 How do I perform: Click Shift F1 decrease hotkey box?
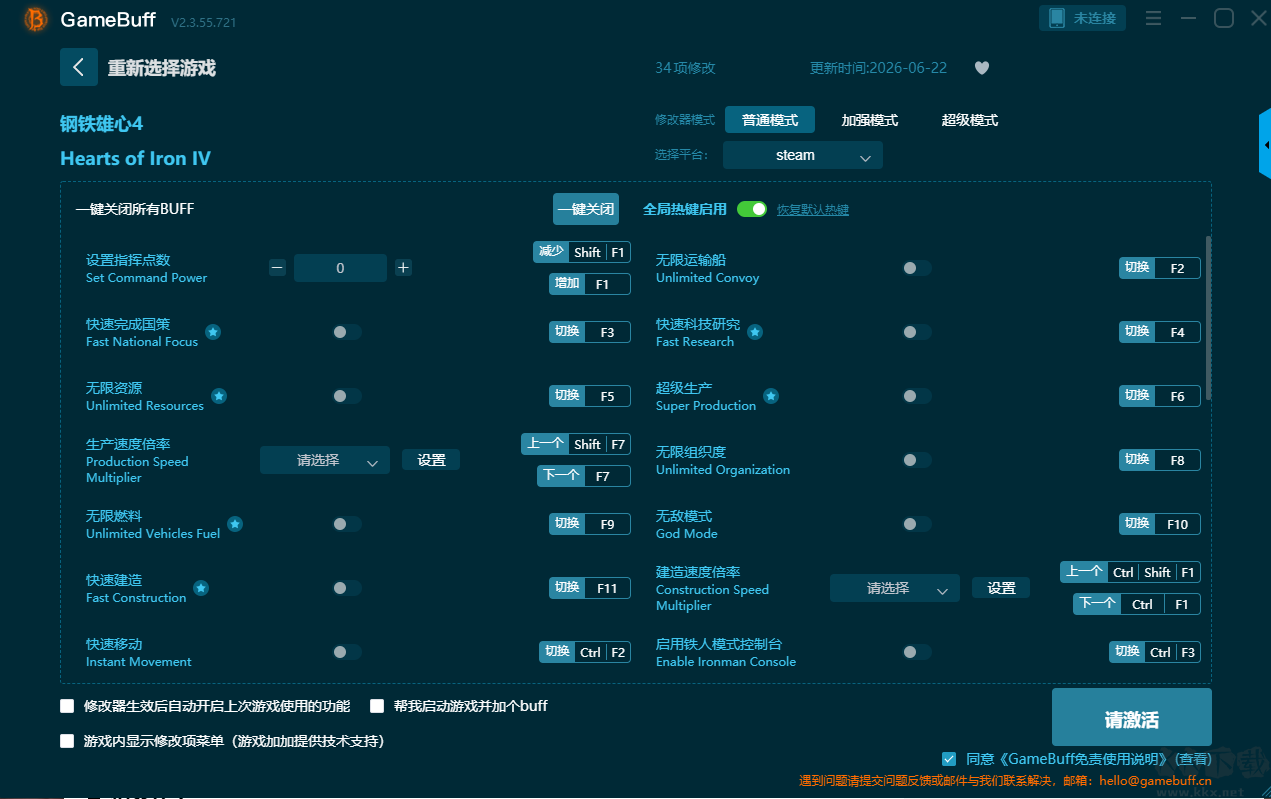[582, 252]
